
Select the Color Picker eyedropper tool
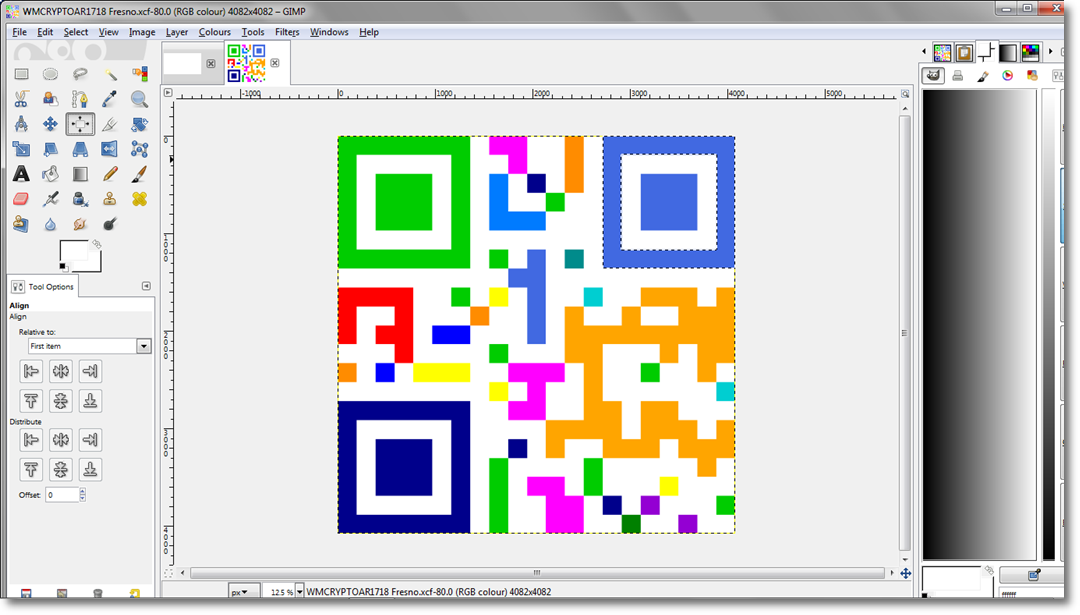110,99
